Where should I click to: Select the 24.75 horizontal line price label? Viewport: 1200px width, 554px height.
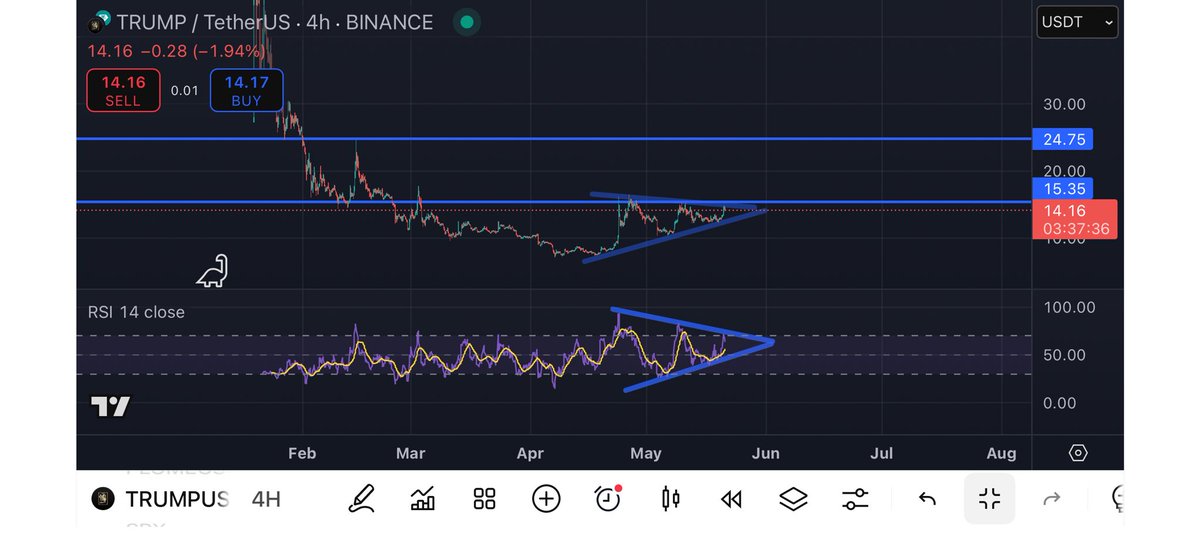click(x=1061, y=139)
